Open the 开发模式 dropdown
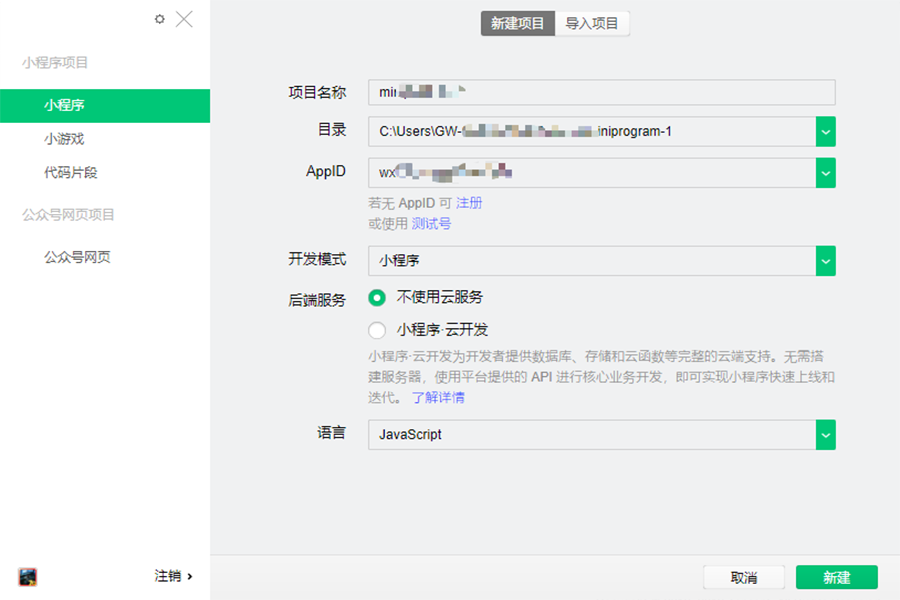This screenshot has height=600, width=900. [825, 260]
